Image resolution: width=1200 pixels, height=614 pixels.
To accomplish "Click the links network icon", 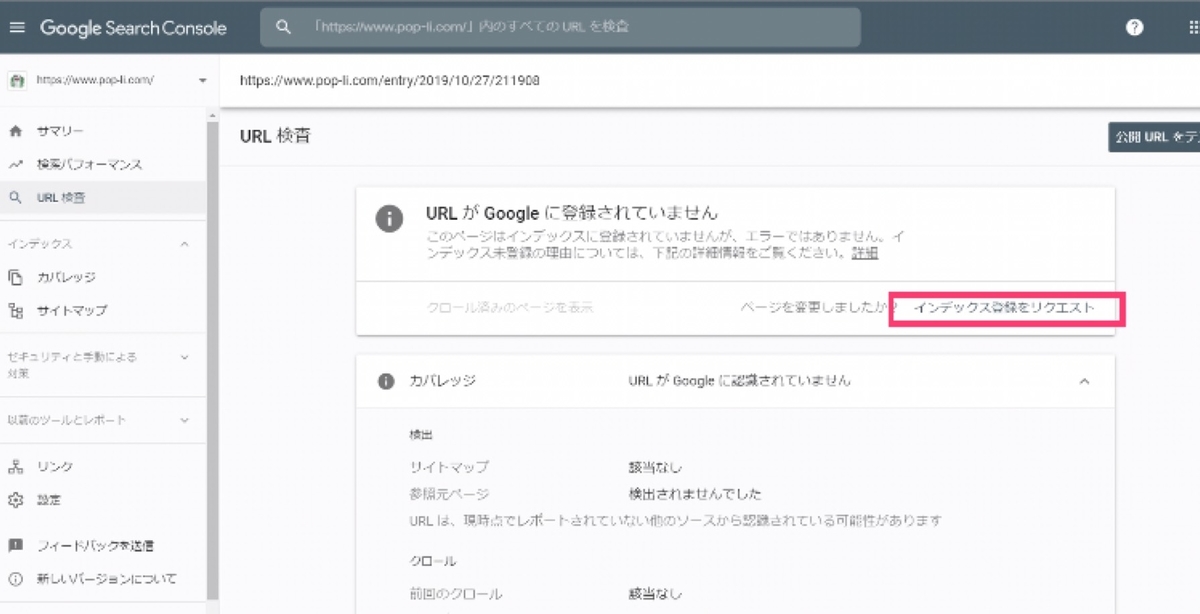I will (15, 466).
